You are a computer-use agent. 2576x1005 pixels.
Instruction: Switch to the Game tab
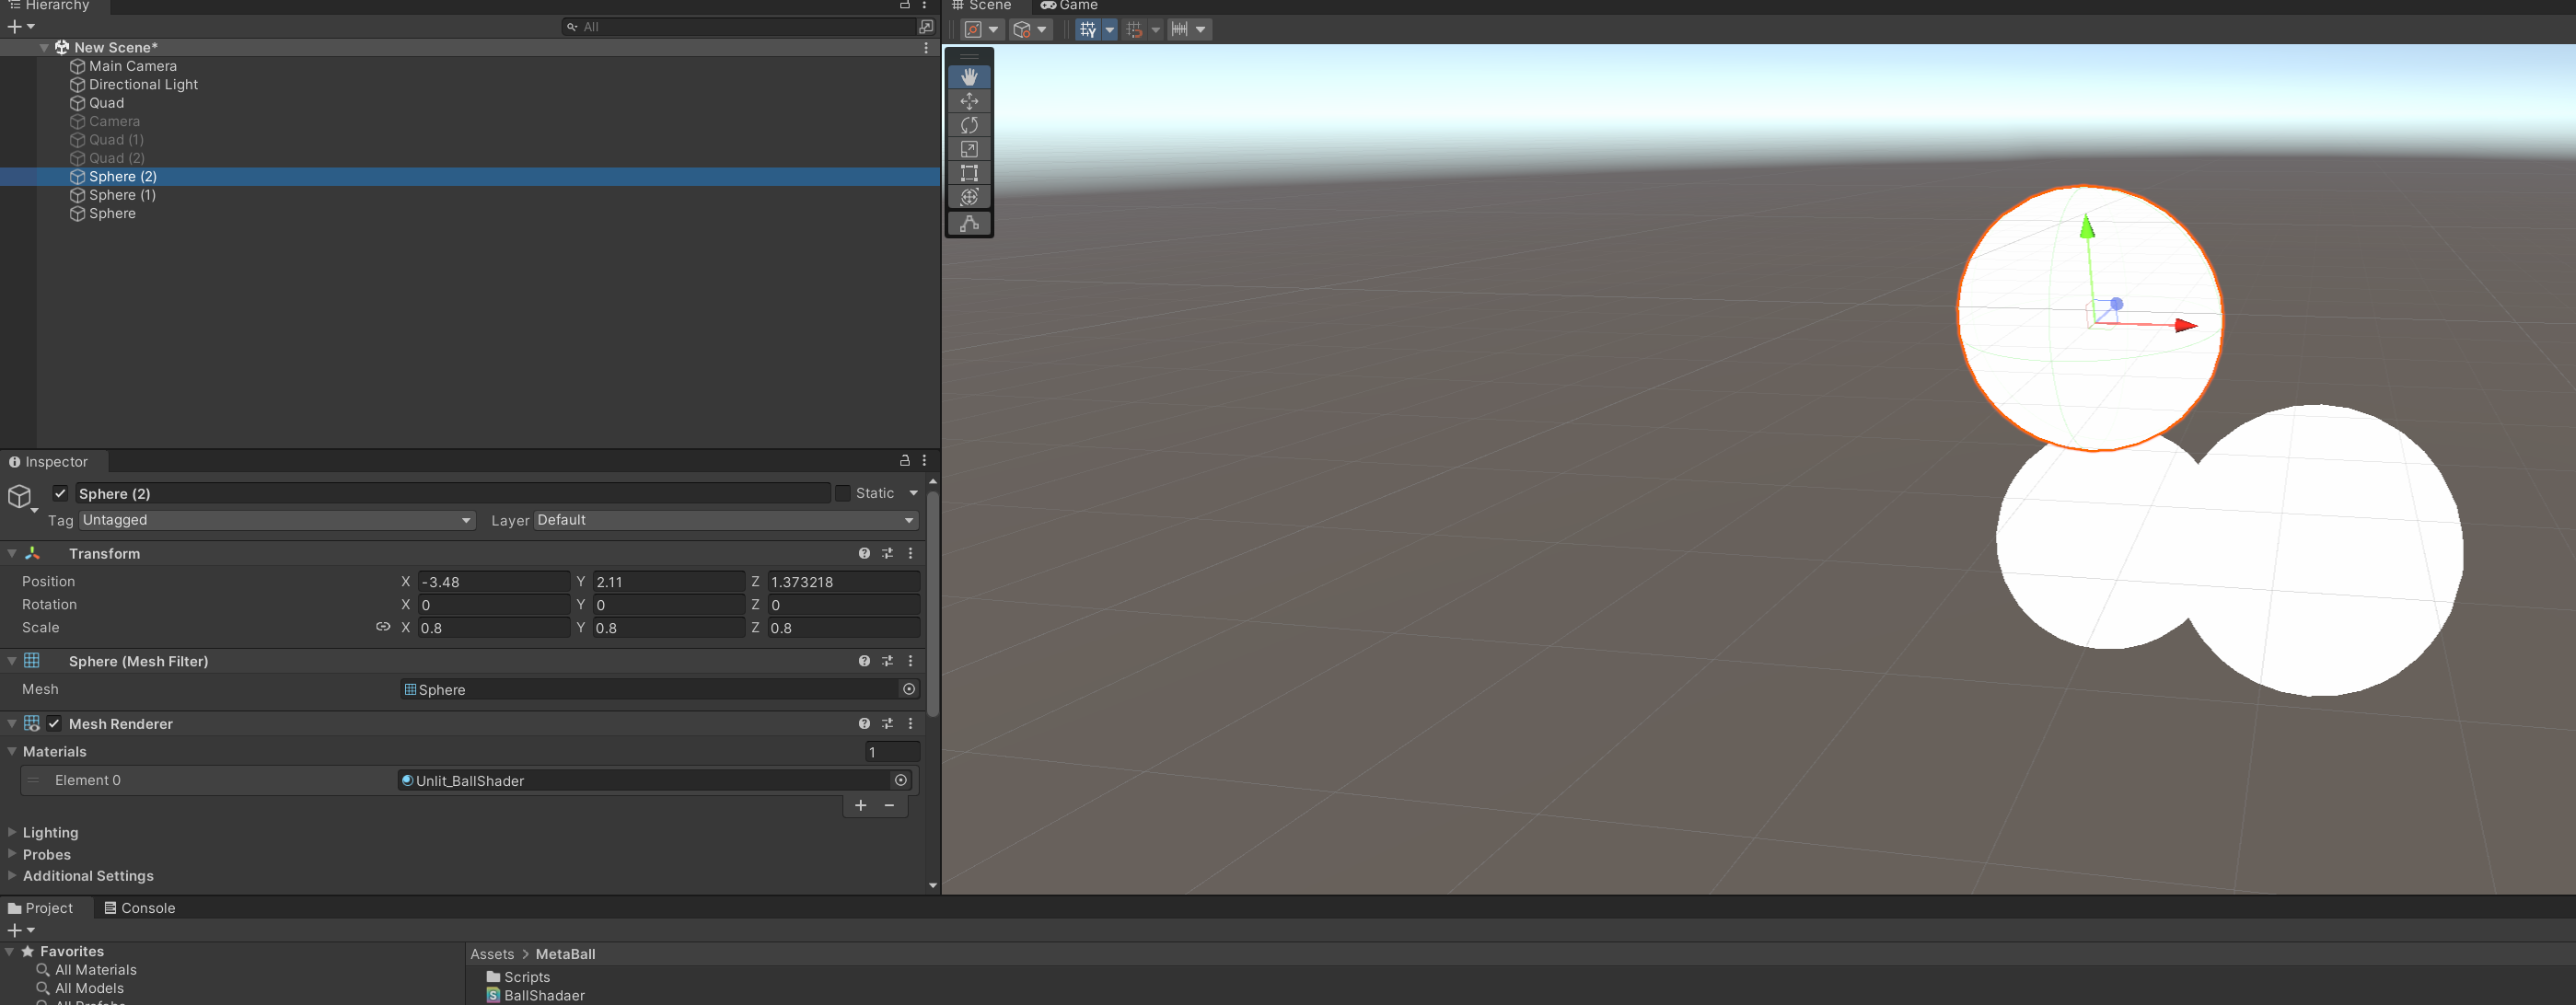coord(1069,5)
